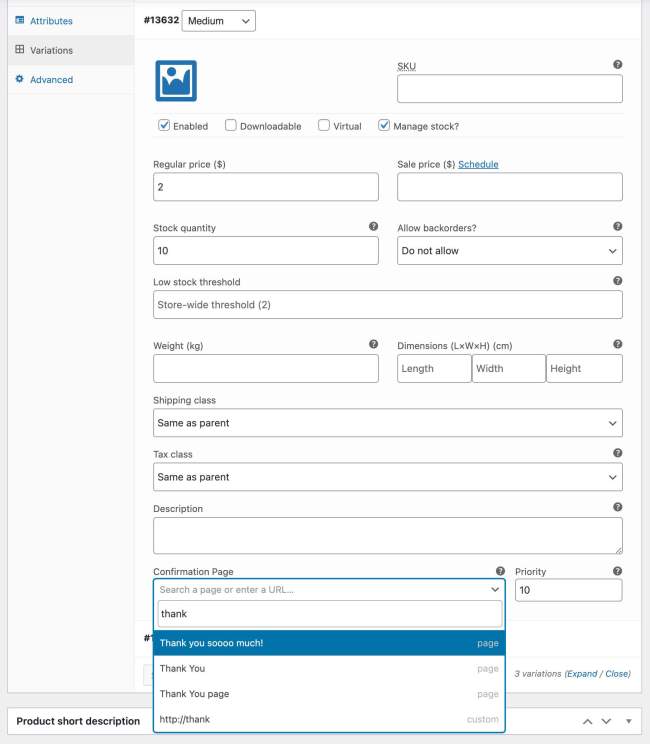Open the Advanced tab
The width and height of the screenshot is (650, 744).
pos(51,80)
